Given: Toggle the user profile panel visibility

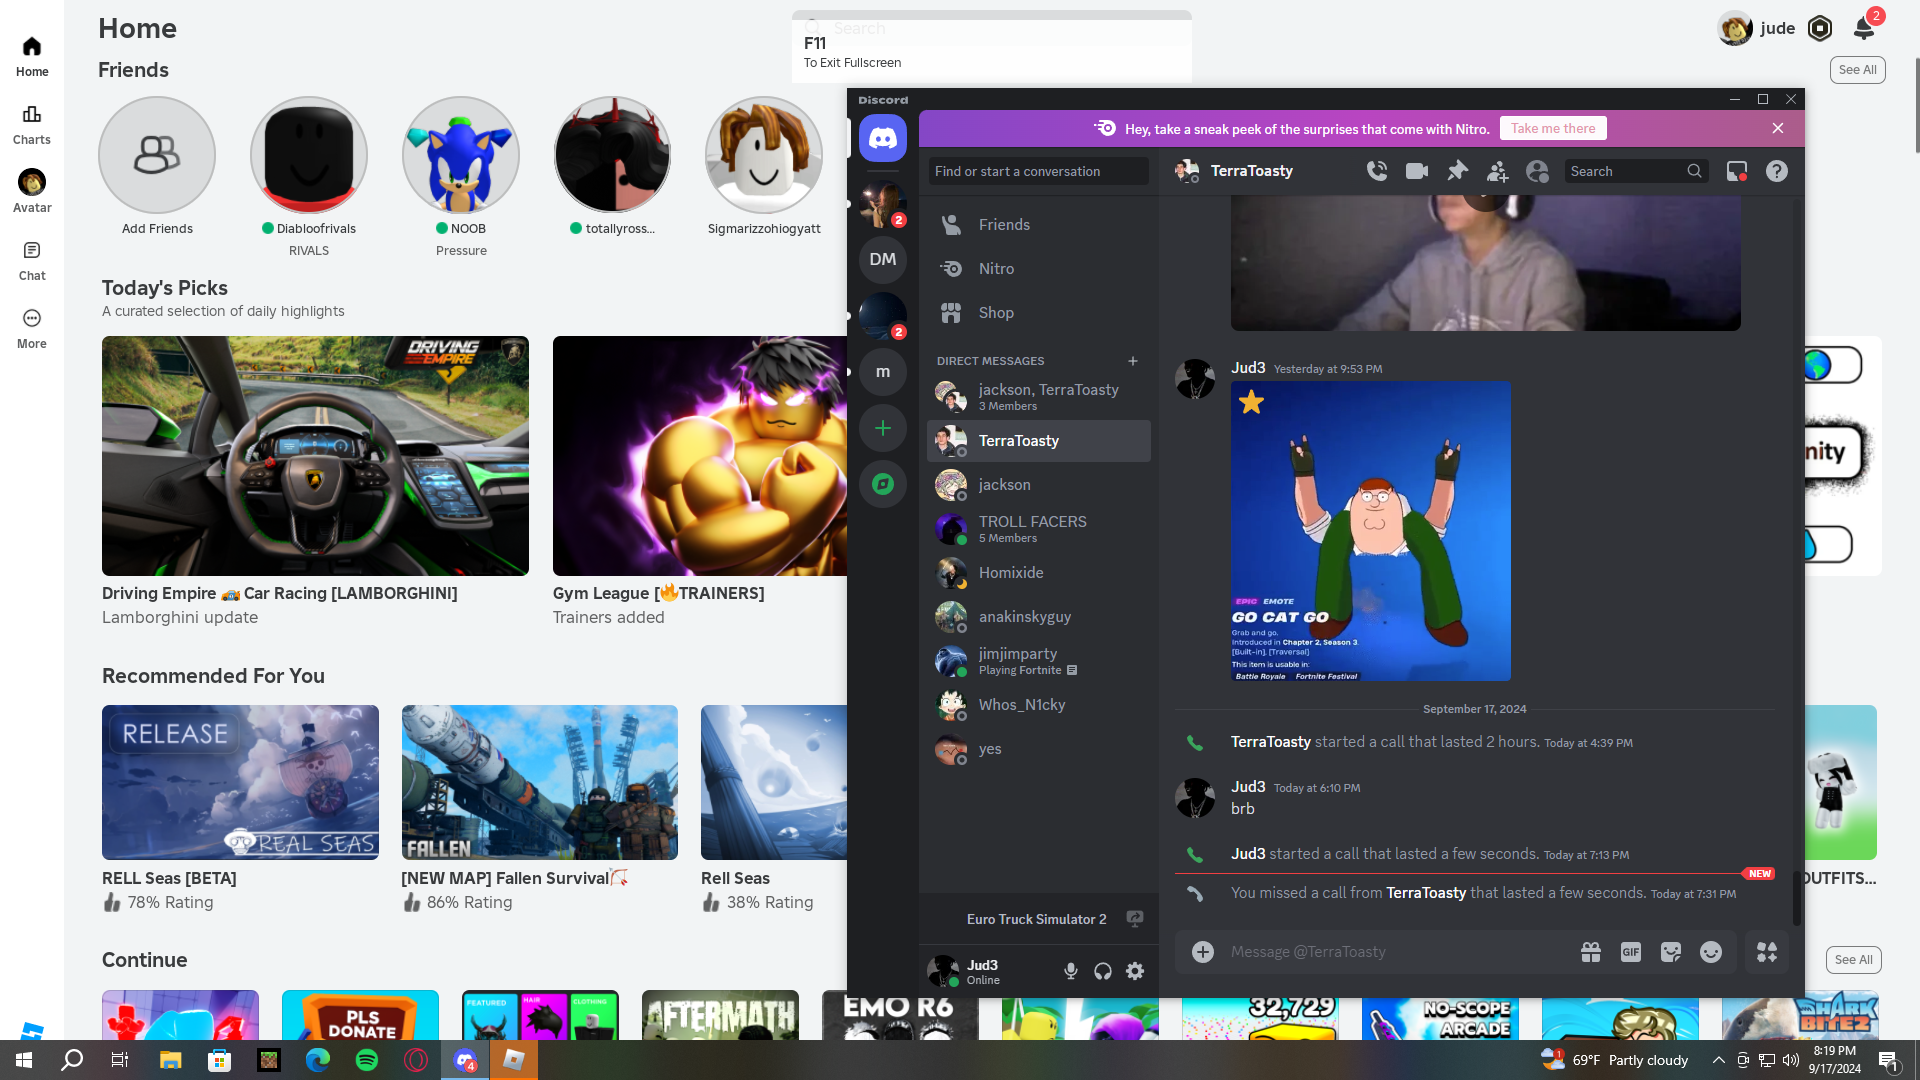Looking at the screenshot, I should (1537, 171).
